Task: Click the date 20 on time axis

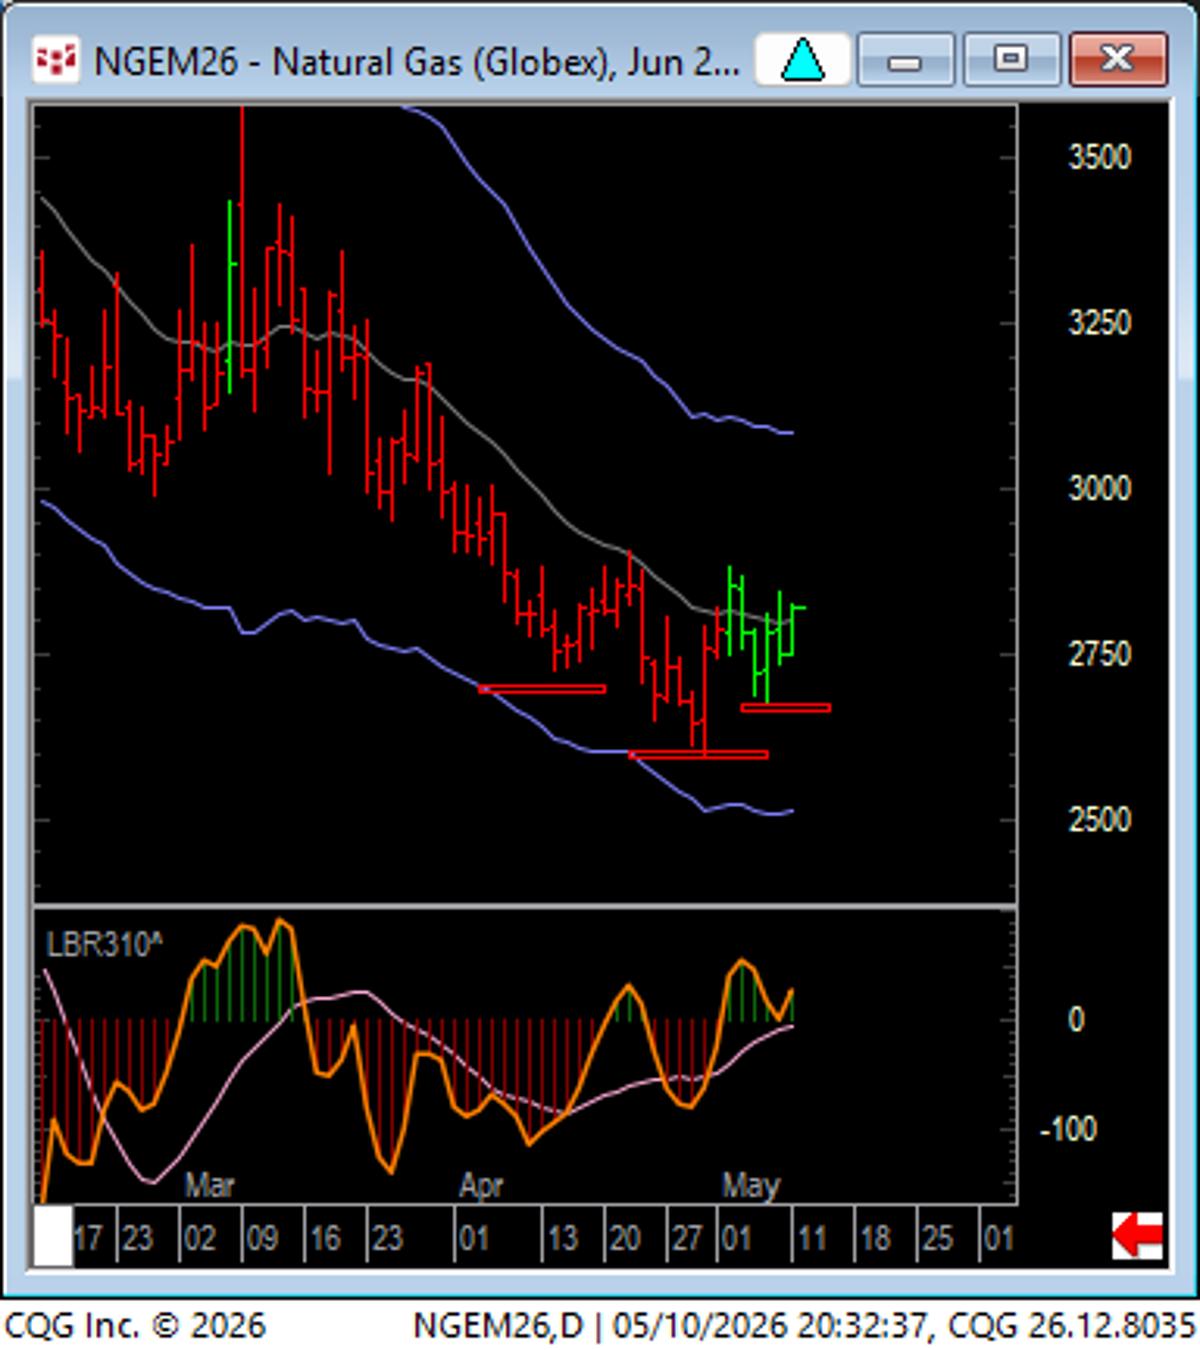Action: coord(624,1239)
